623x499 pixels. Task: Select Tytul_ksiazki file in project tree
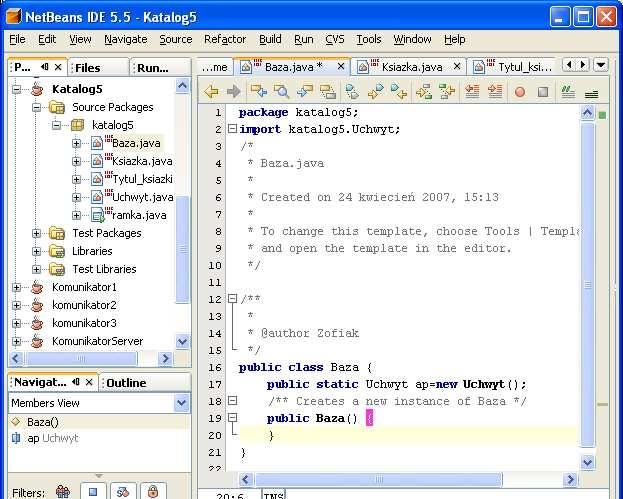click(x=142, y=179)
